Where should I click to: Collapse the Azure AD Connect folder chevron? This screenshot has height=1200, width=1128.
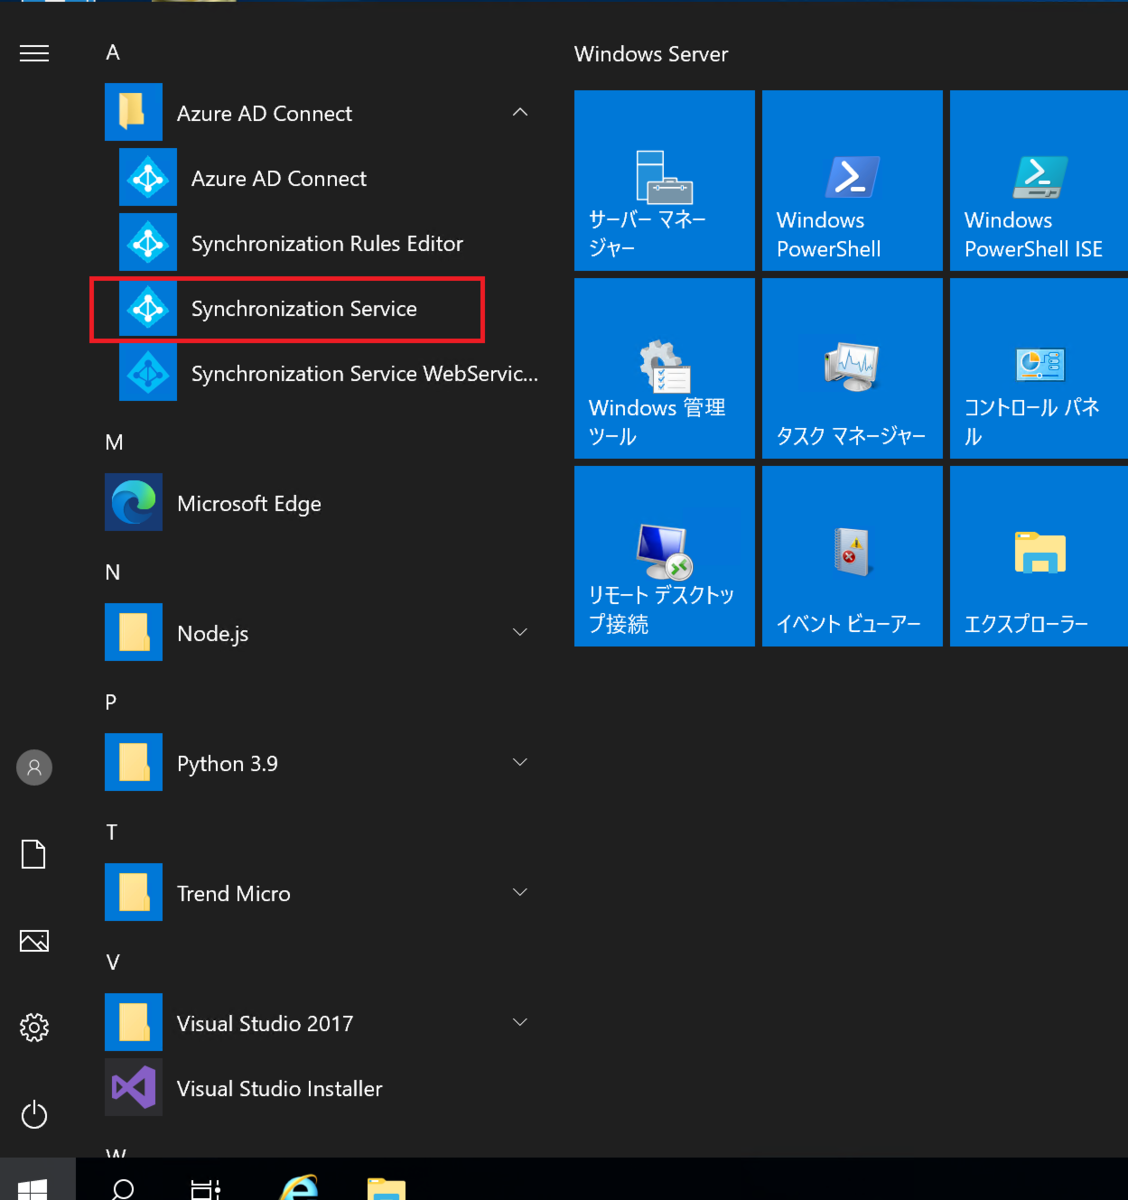click(x=520, y=112)
